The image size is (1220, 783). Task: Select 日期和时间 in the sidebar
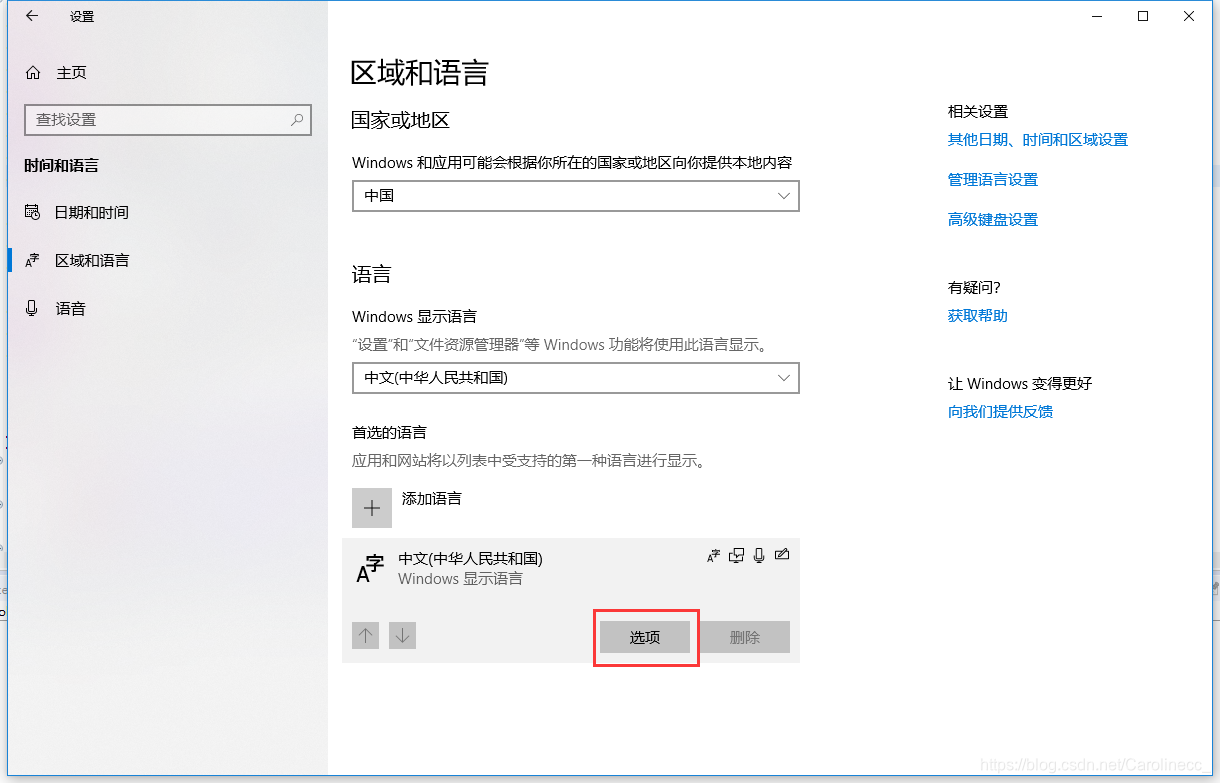[x=168, y=212]
